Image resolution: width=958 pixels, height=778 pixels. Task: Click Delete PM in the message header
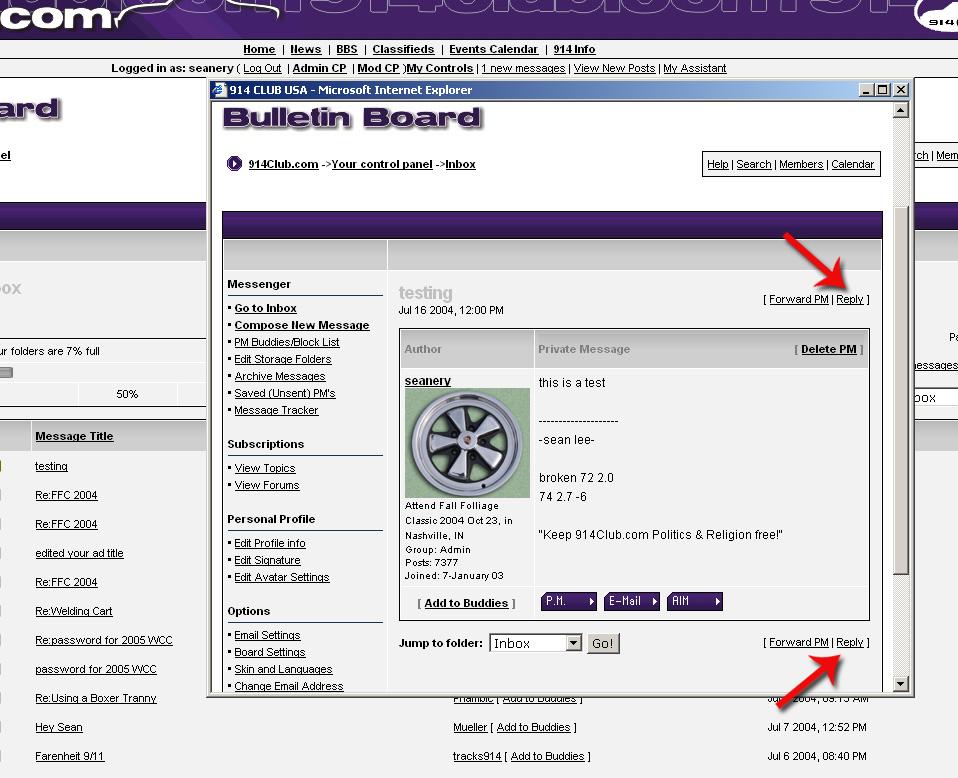coord(829,349)
